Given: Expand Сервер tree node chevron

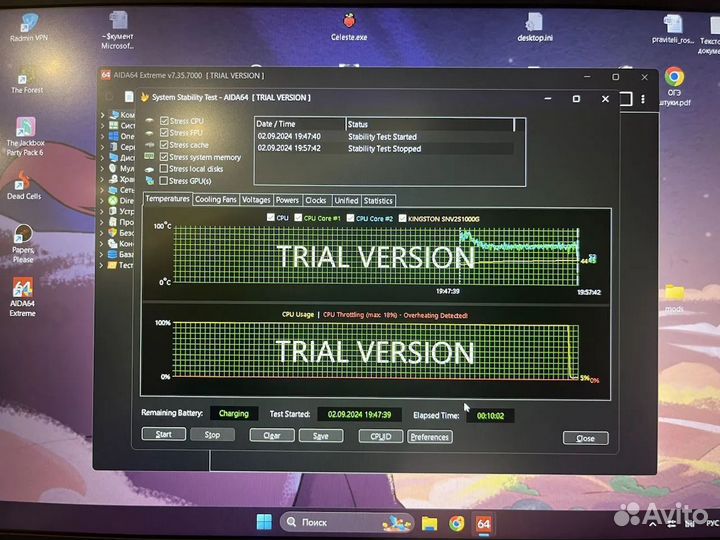Looking at the screenshot, I should [x=103, y=147].
